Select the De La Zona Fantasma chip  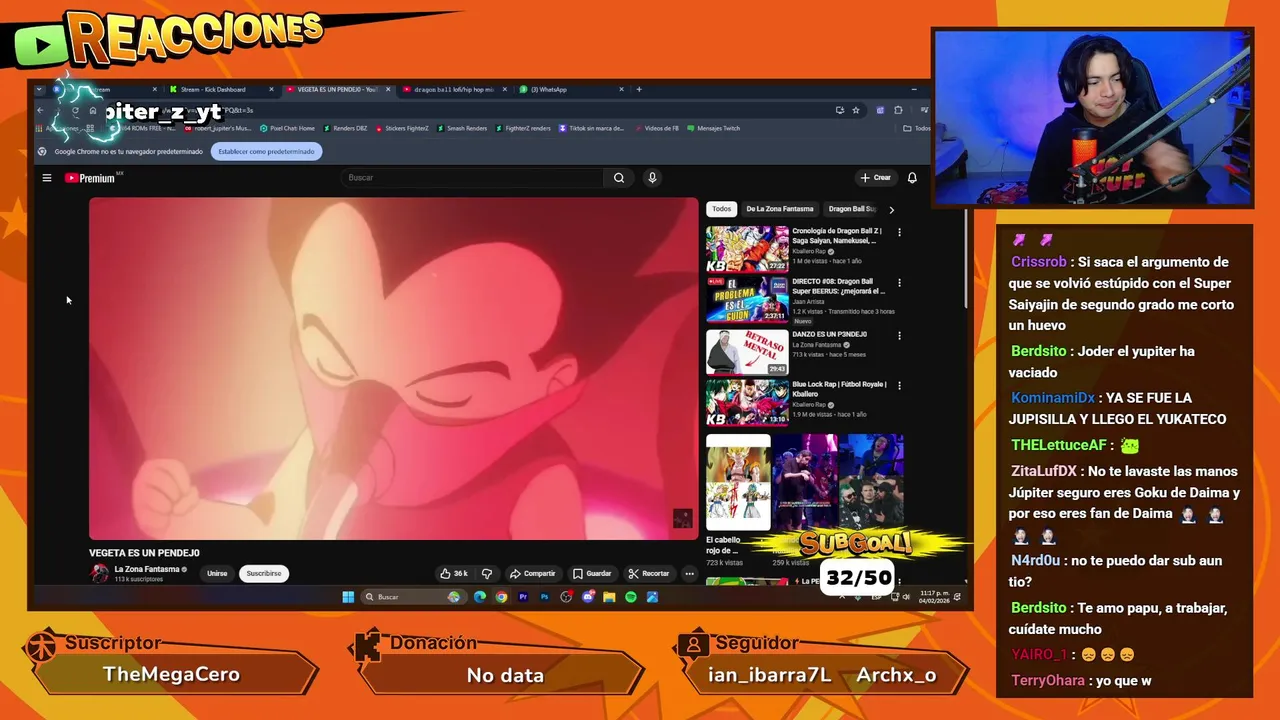(780, 209)
